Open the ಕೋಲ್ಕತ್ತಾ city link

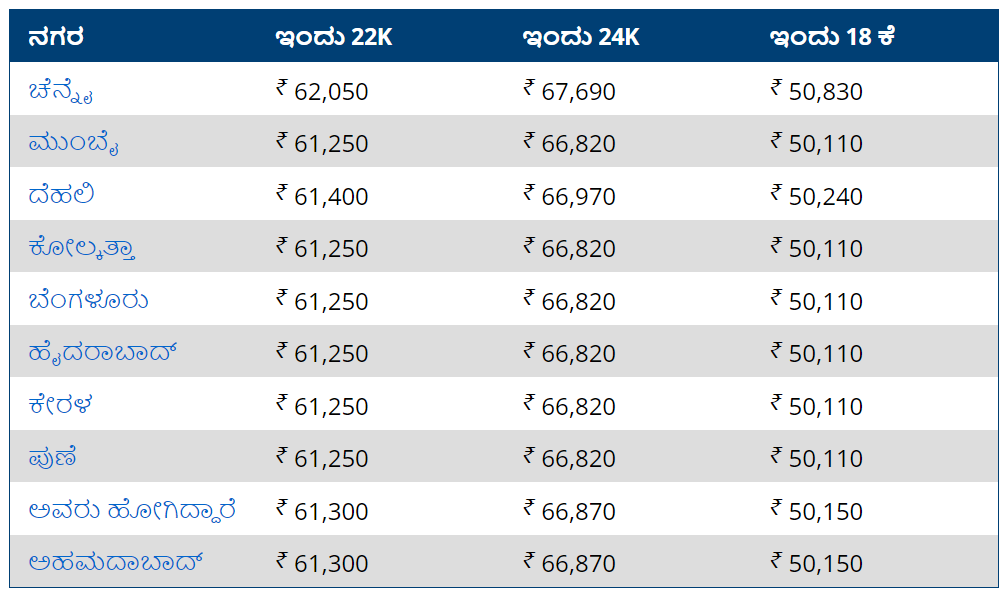click(x=81, y=248)
